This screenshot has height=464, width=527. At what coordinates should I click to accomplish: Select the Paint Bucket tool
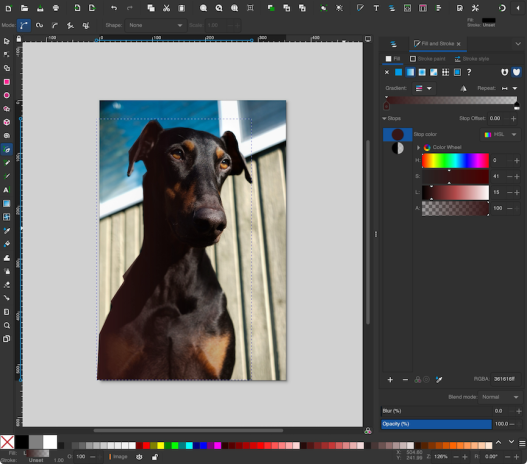click(x=6, y=244)
